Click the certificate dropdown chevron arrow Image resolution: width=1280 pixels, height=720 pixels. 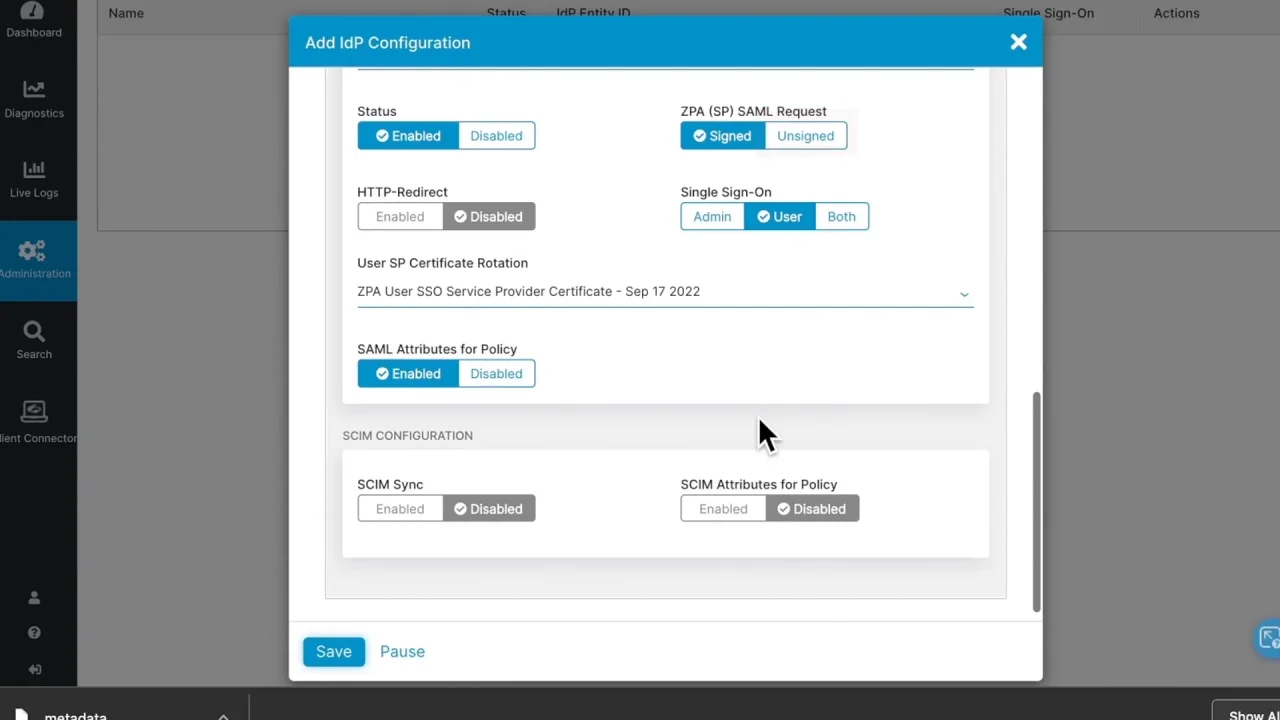pyautogui.click(x=964, y=293)
